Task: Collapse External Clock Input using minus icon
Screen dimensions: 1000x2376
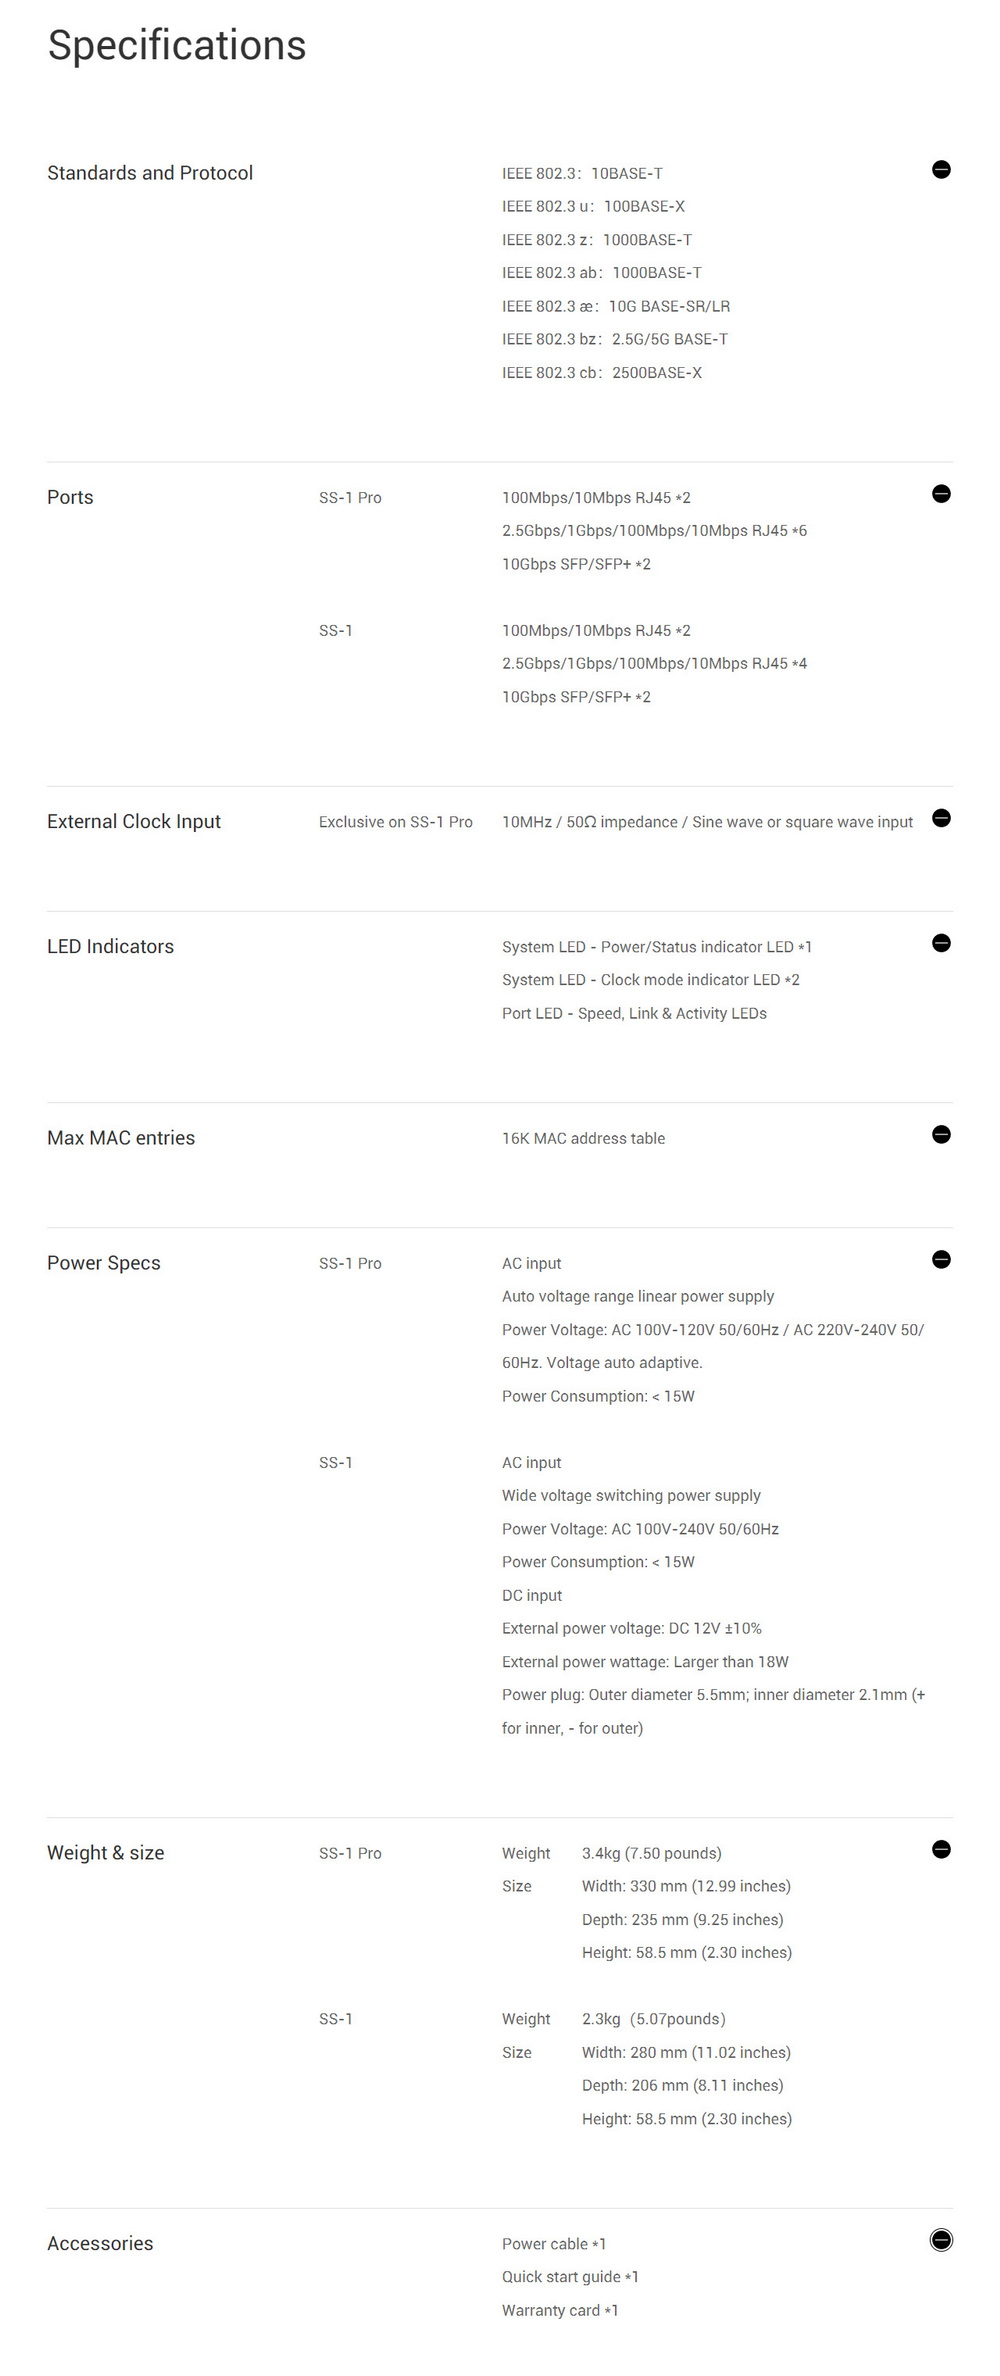Action: coord(941,818)
